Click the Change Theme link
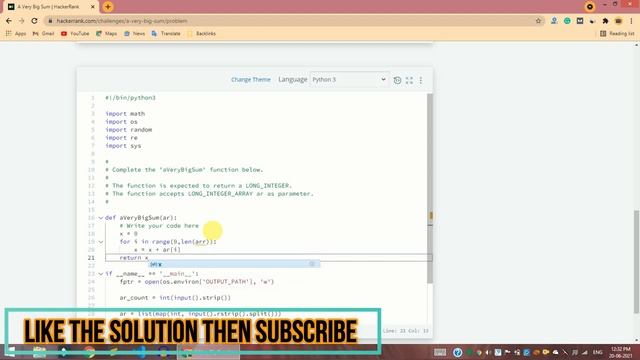 click(251, 80)
